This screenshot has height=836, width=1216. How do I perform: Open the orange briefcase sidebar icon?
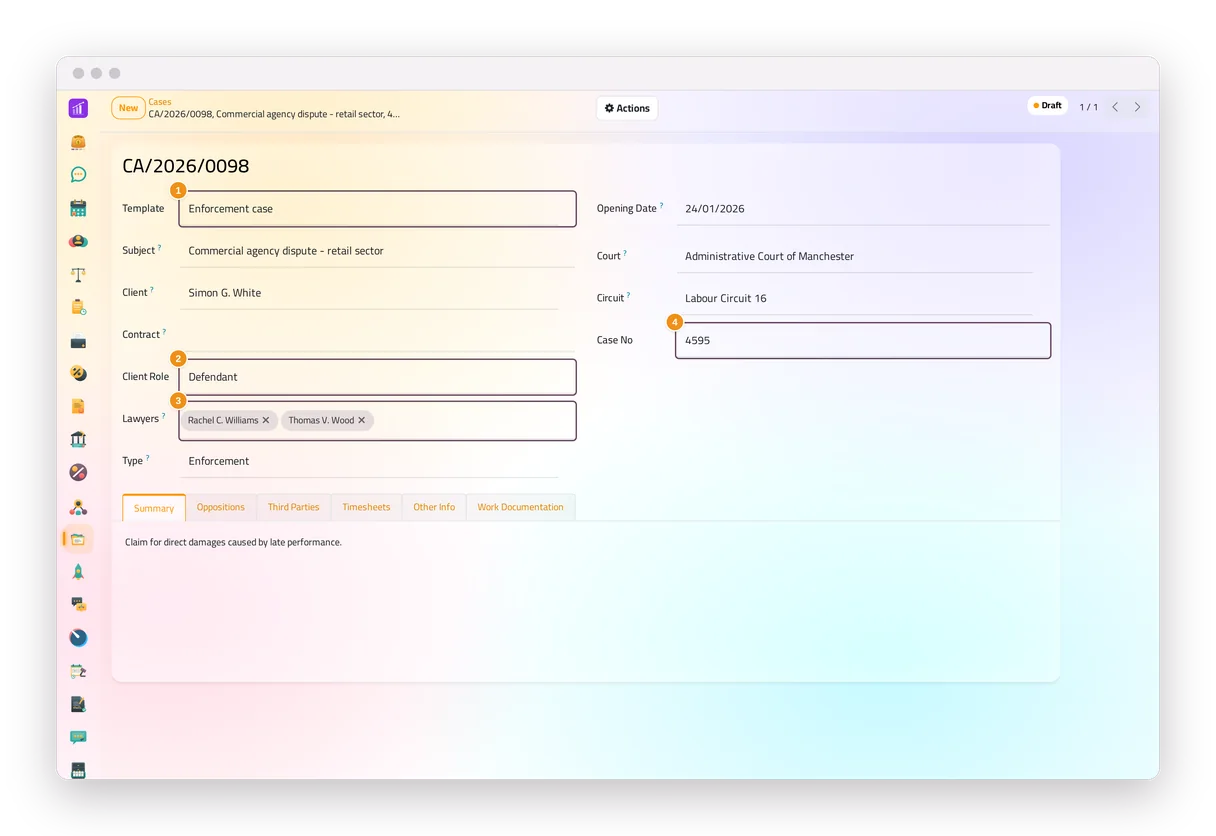coord(78,142)
